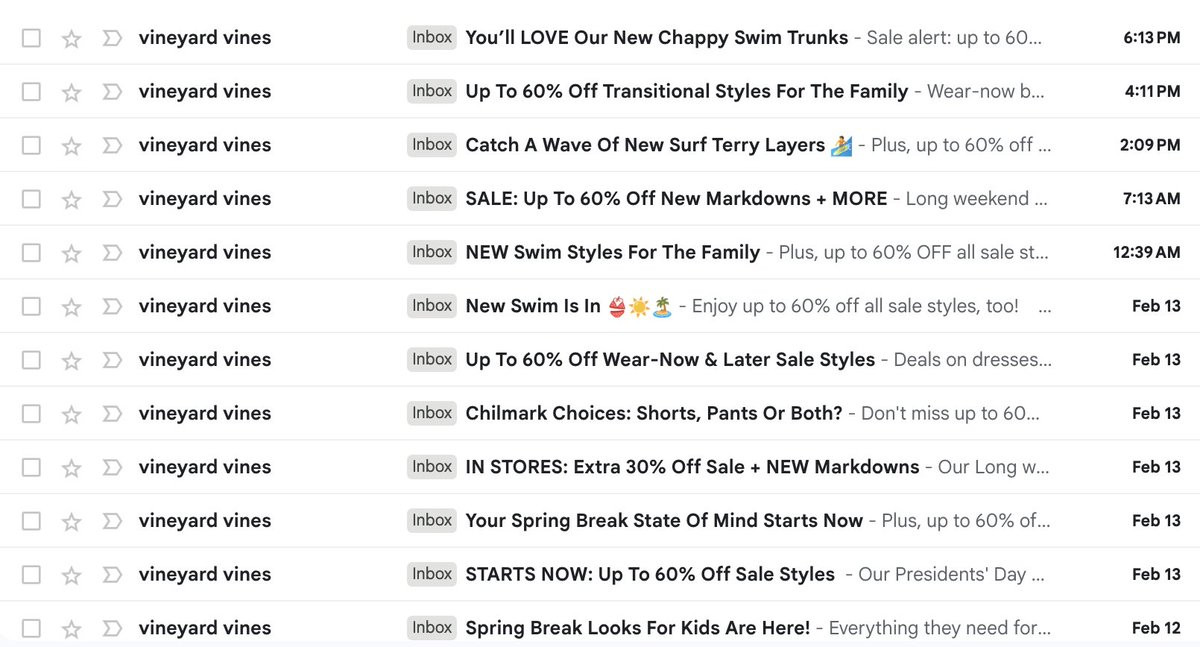Star the Chappy Swim Trunks email
Screen dimensions: 1200x647
(71, 38)
